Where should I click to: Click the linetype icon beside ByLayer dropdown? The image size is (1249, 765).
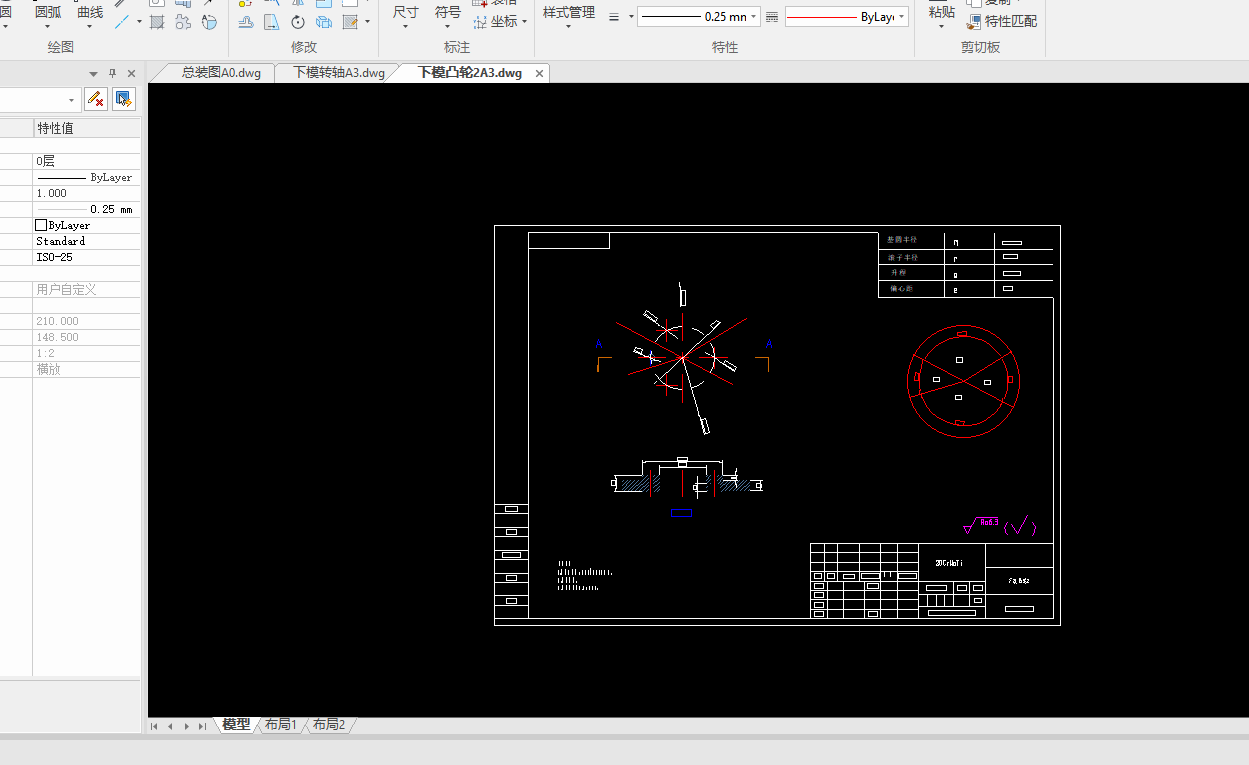771,17
